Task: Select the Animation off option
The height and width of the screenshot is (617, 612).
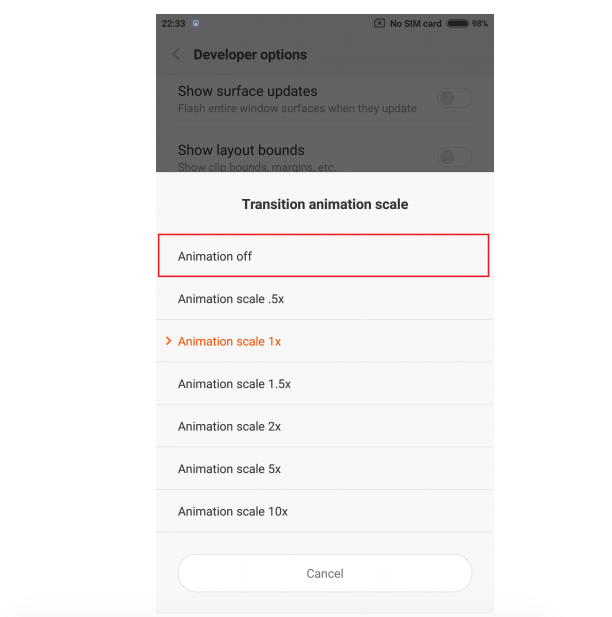Action: click(x=324, y=256)
